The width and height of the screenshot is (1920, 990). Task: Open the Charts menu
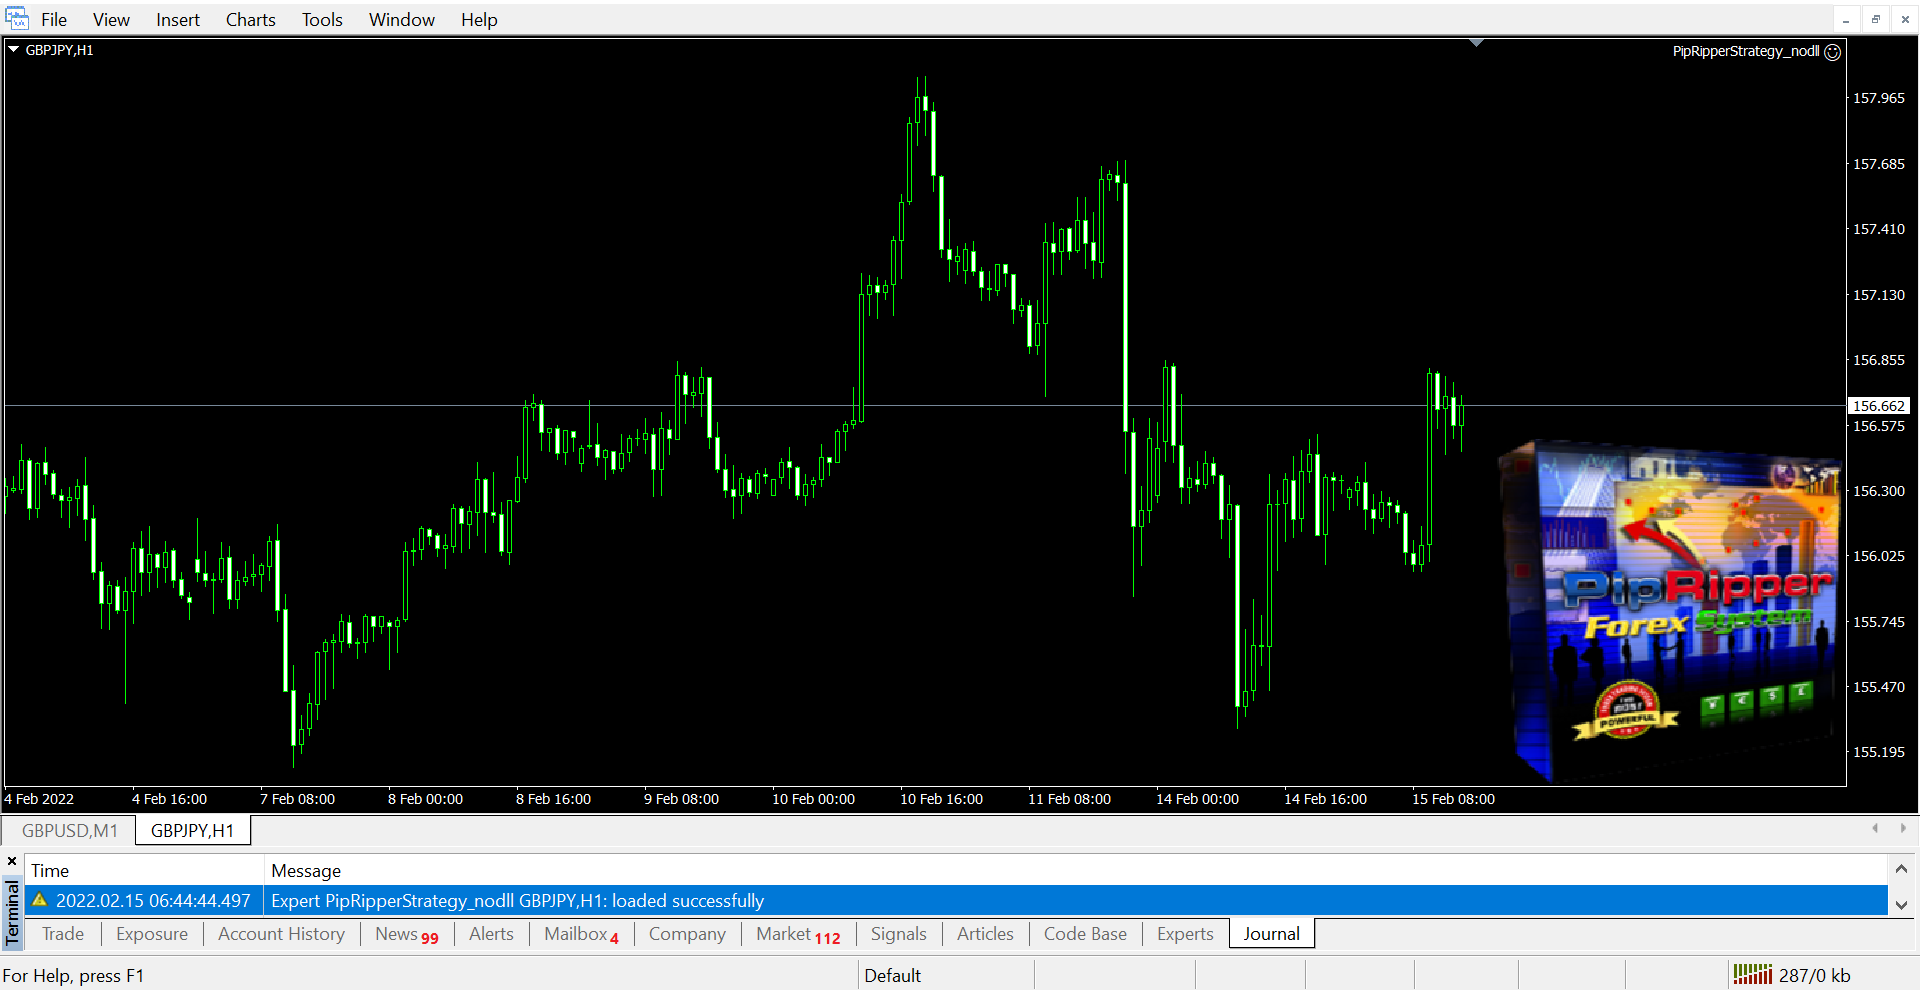250,20
